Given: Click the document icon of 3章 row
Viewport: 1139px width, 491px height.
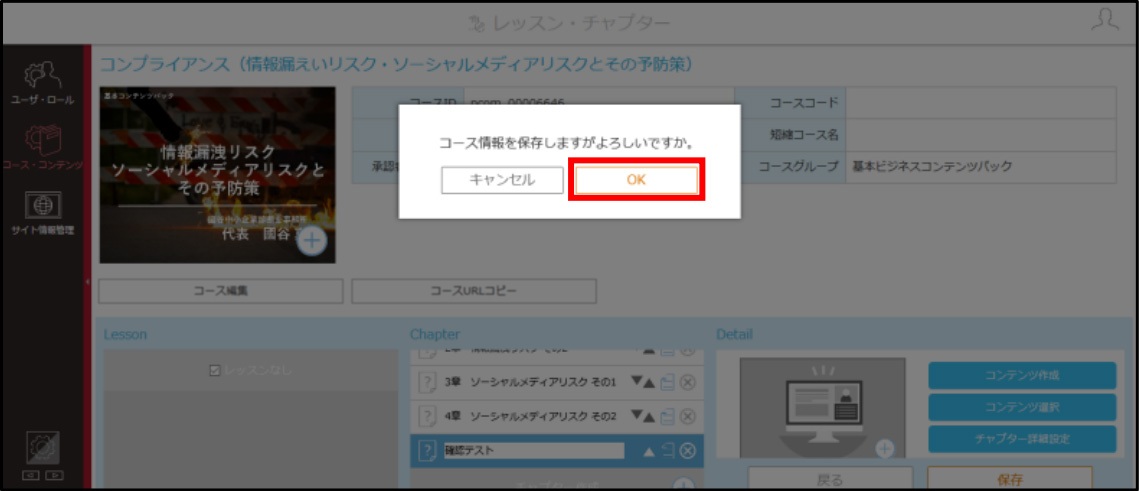Looking at the screenshot, I should [428, 383].
